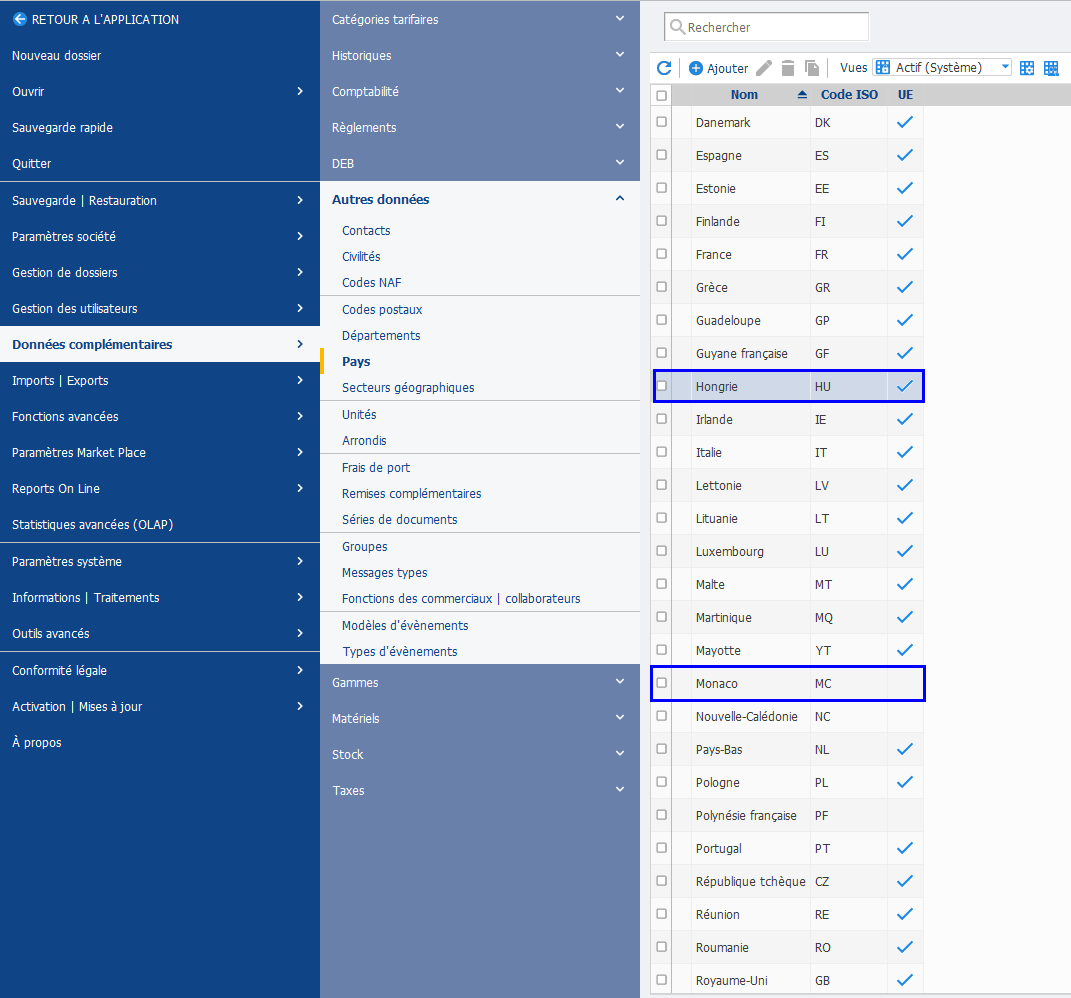
Task: Tick the checkbox for France row
Action: pyautogui.click(x=661, y=253)
